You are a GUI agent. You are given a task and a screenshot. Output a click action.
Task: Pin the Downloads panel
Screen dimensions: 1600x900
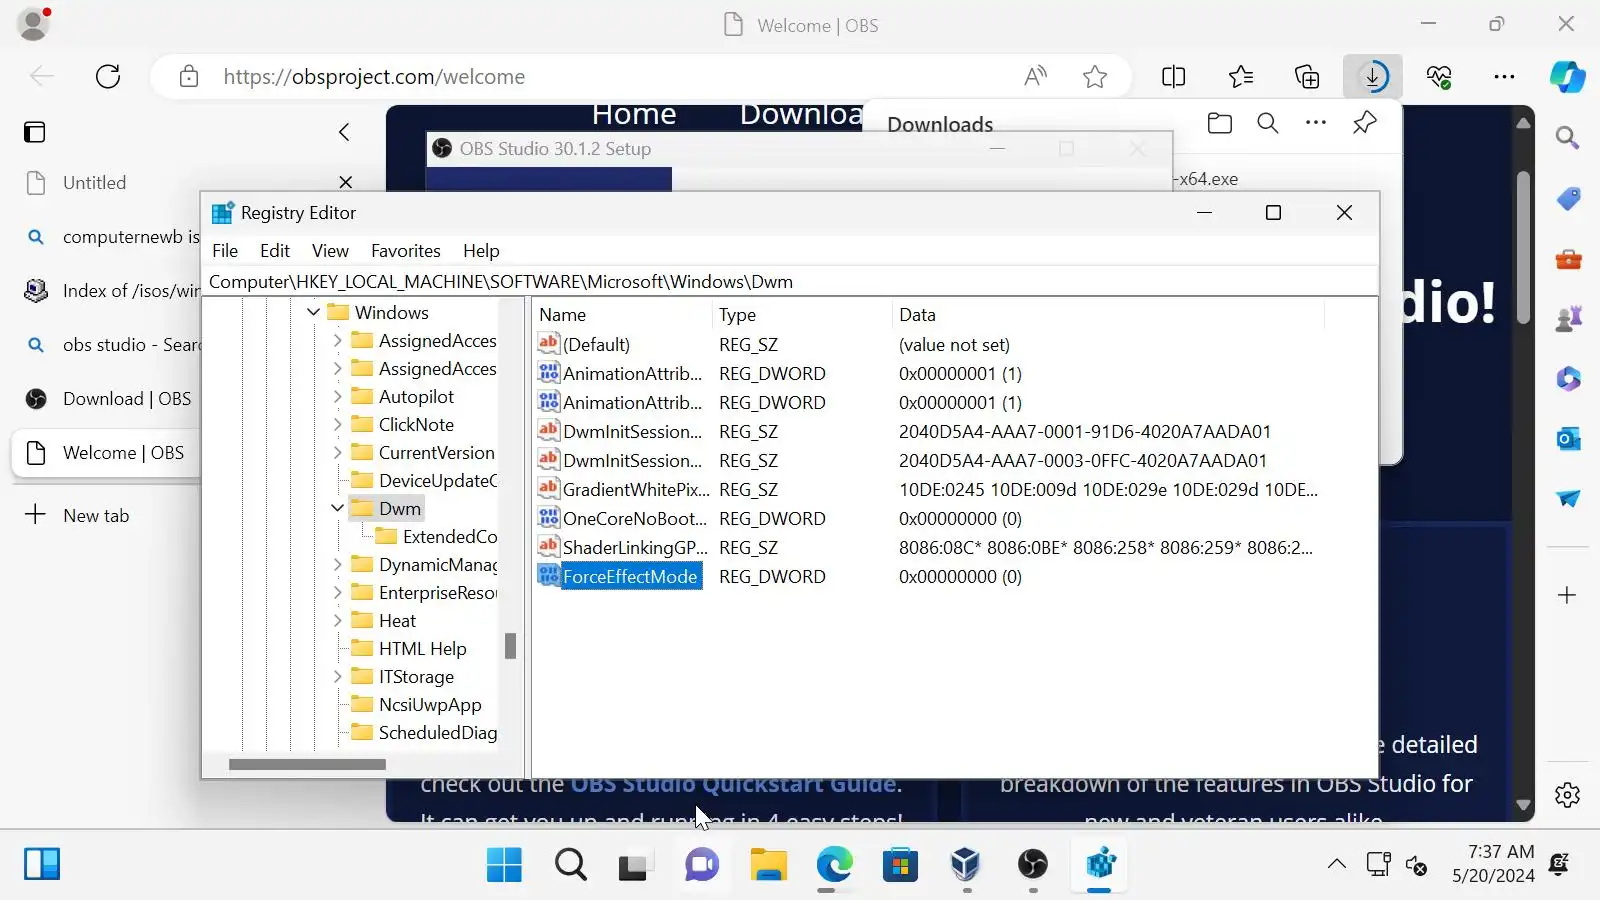[1364, 123]
